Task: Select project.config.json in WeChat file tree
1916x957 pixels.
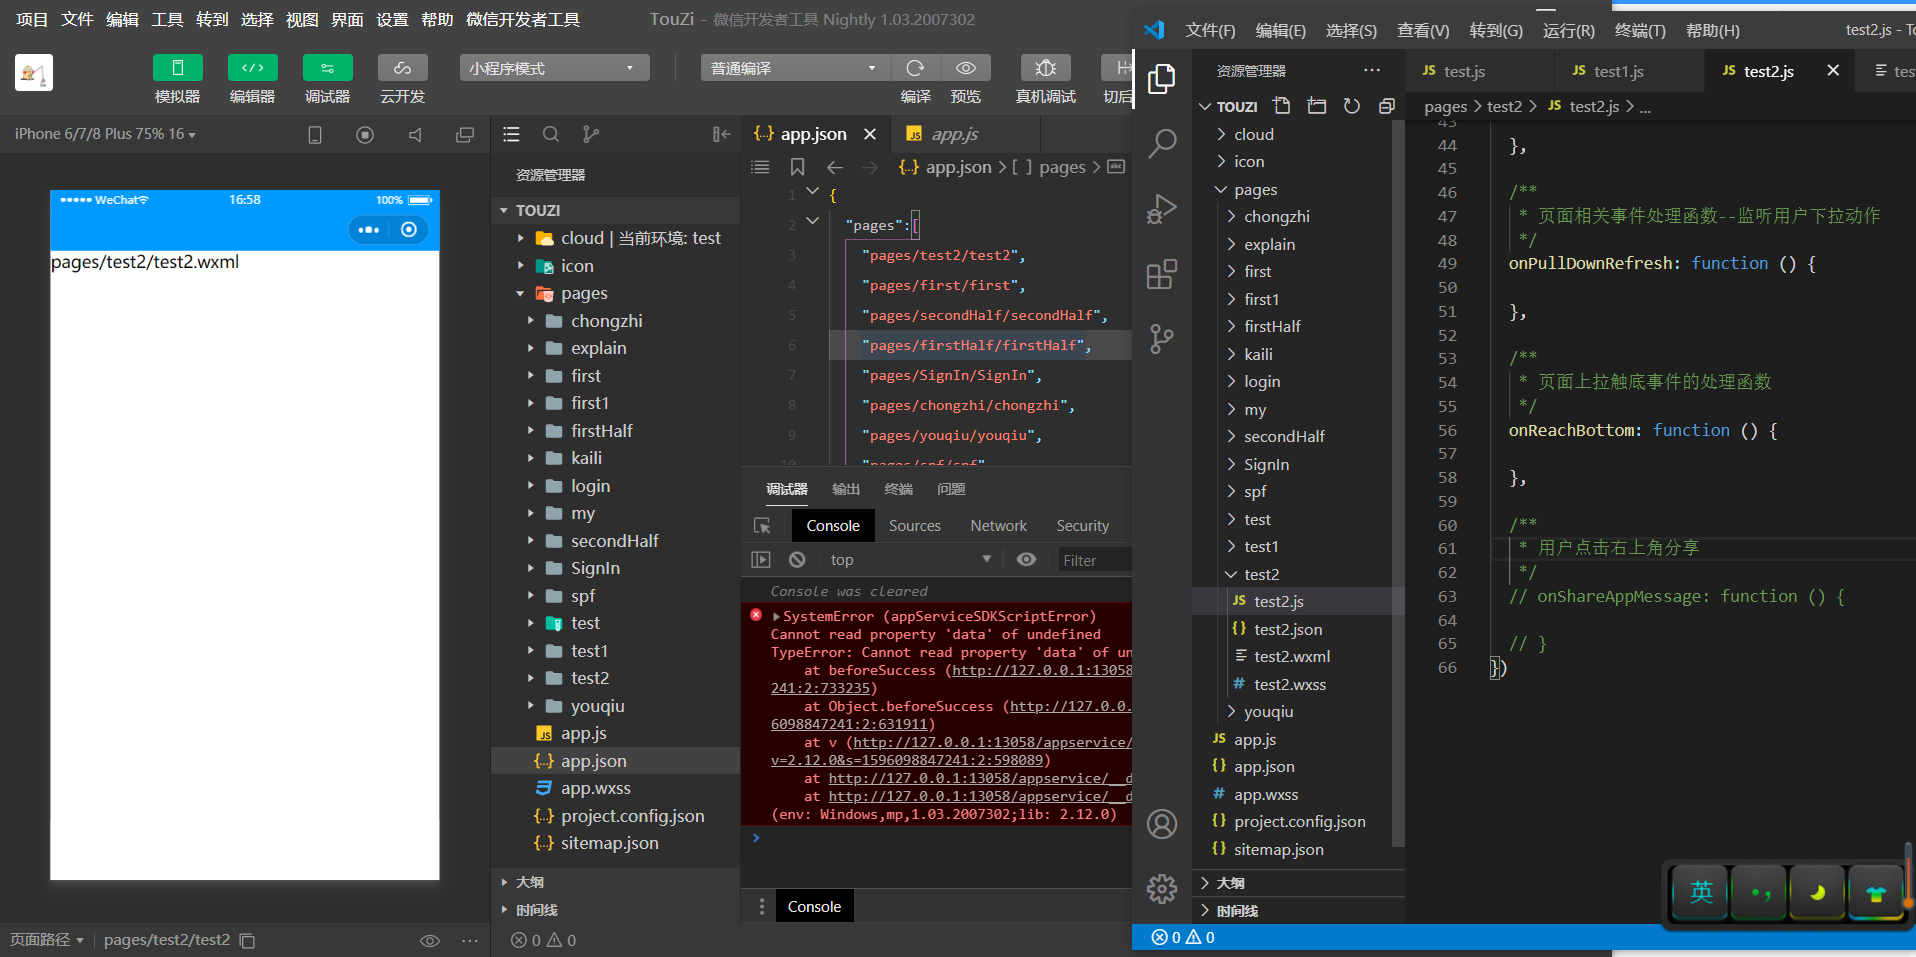Action: (x=632, y=816)
